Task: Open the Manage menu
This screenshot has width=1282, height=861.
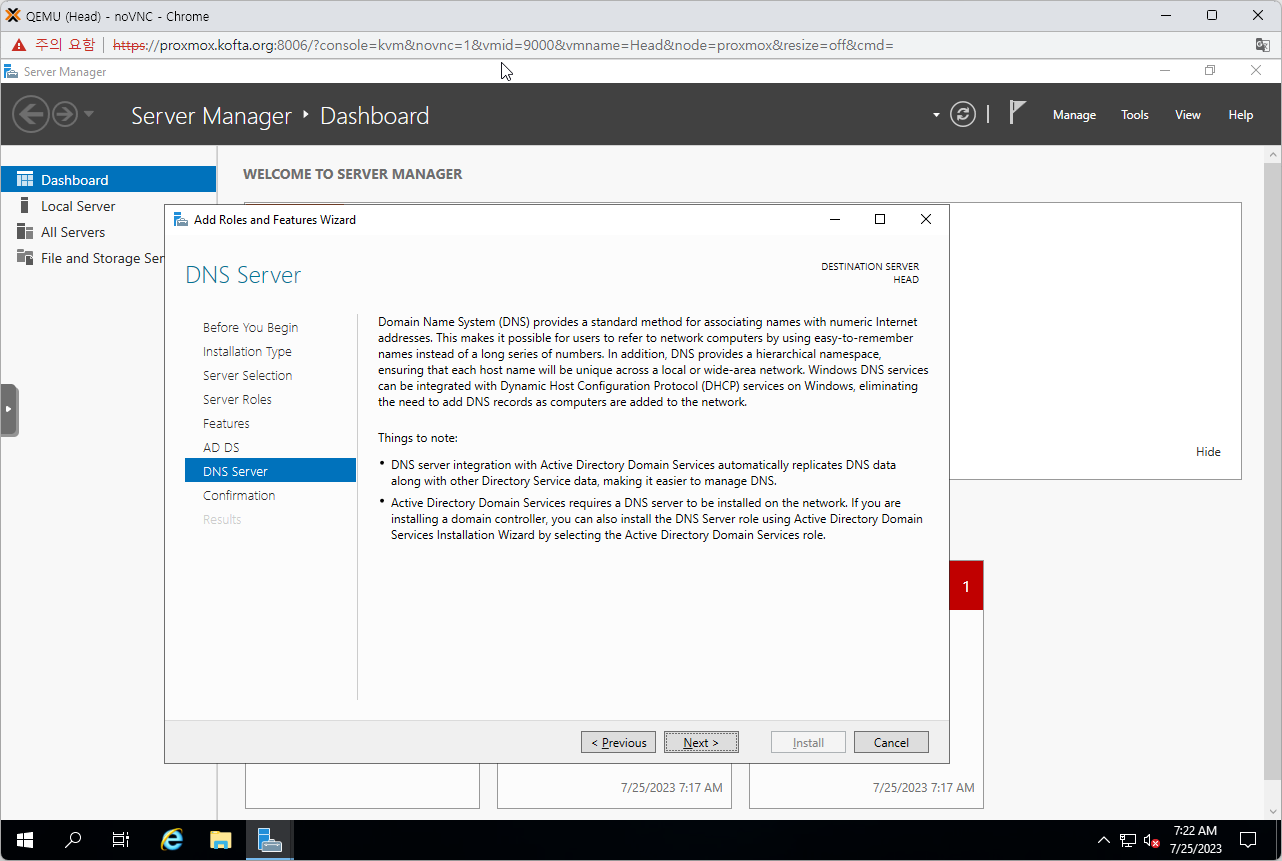Action: [x=1074, y=115]
